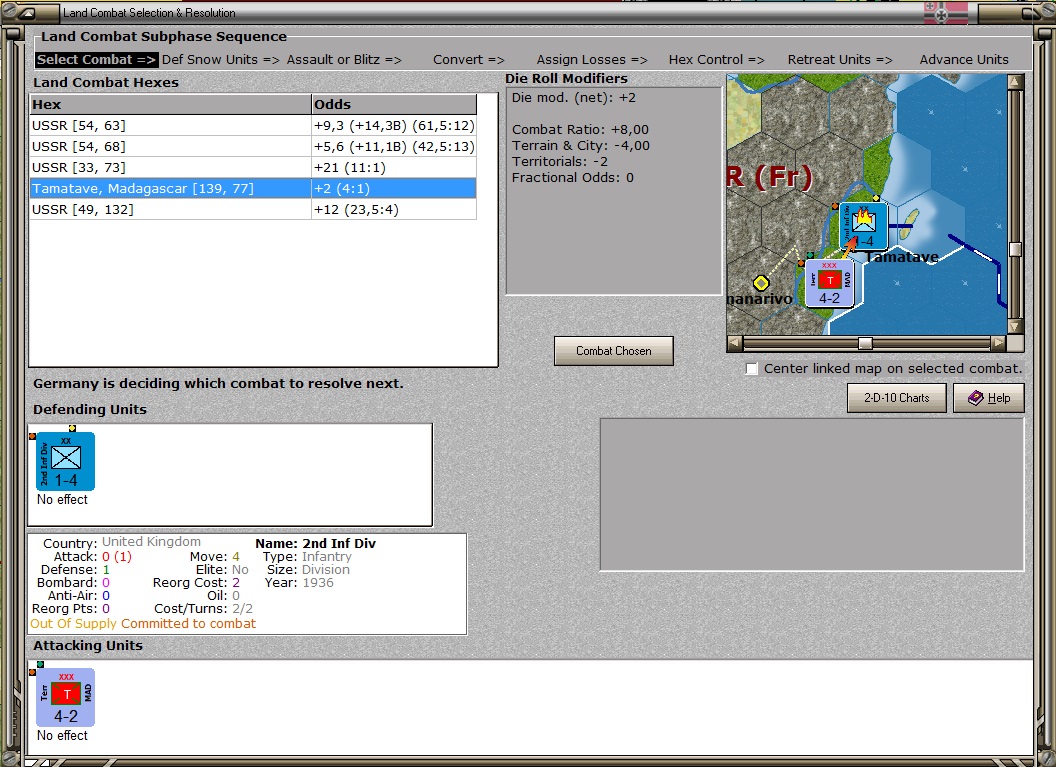Click the odds cell +12 (23,5:4)

(394, 209)
